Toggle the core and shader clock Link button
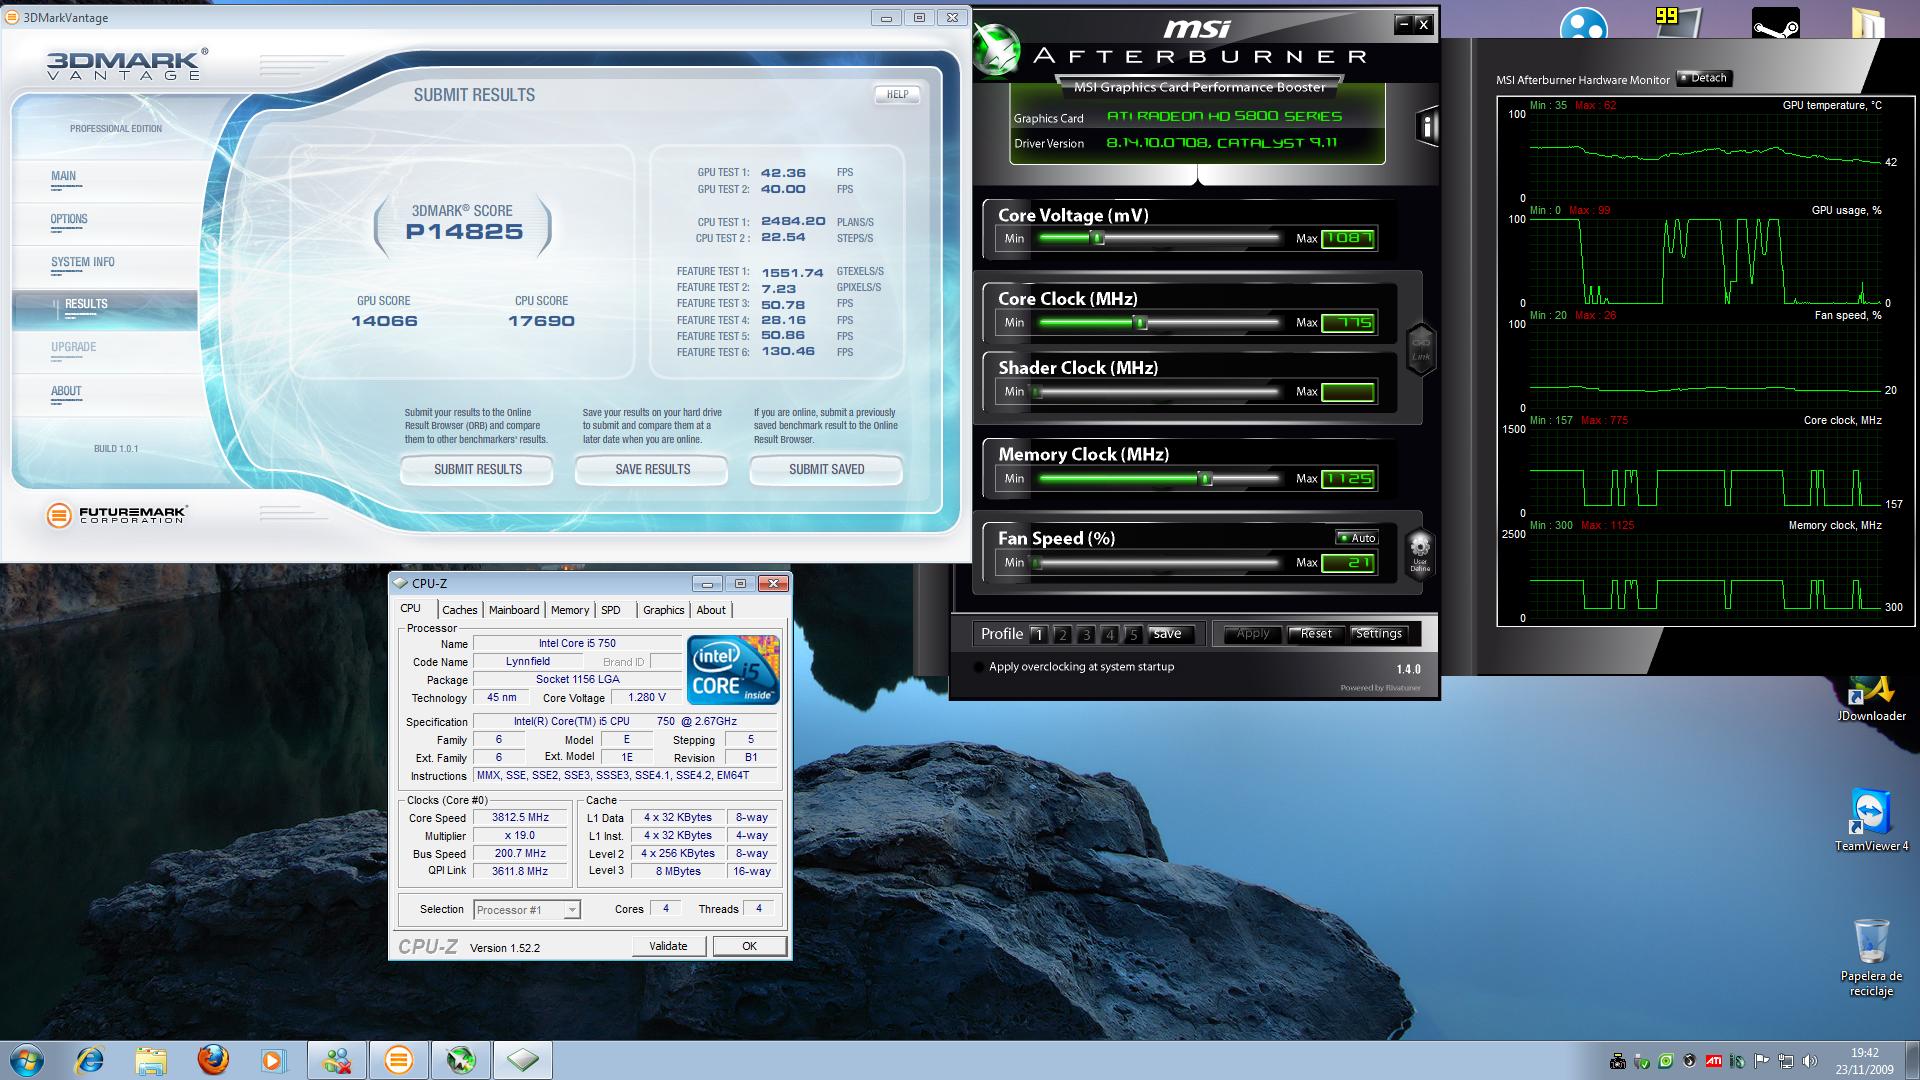The height and width of the screenshot is (1080, 1920). 1421,348
